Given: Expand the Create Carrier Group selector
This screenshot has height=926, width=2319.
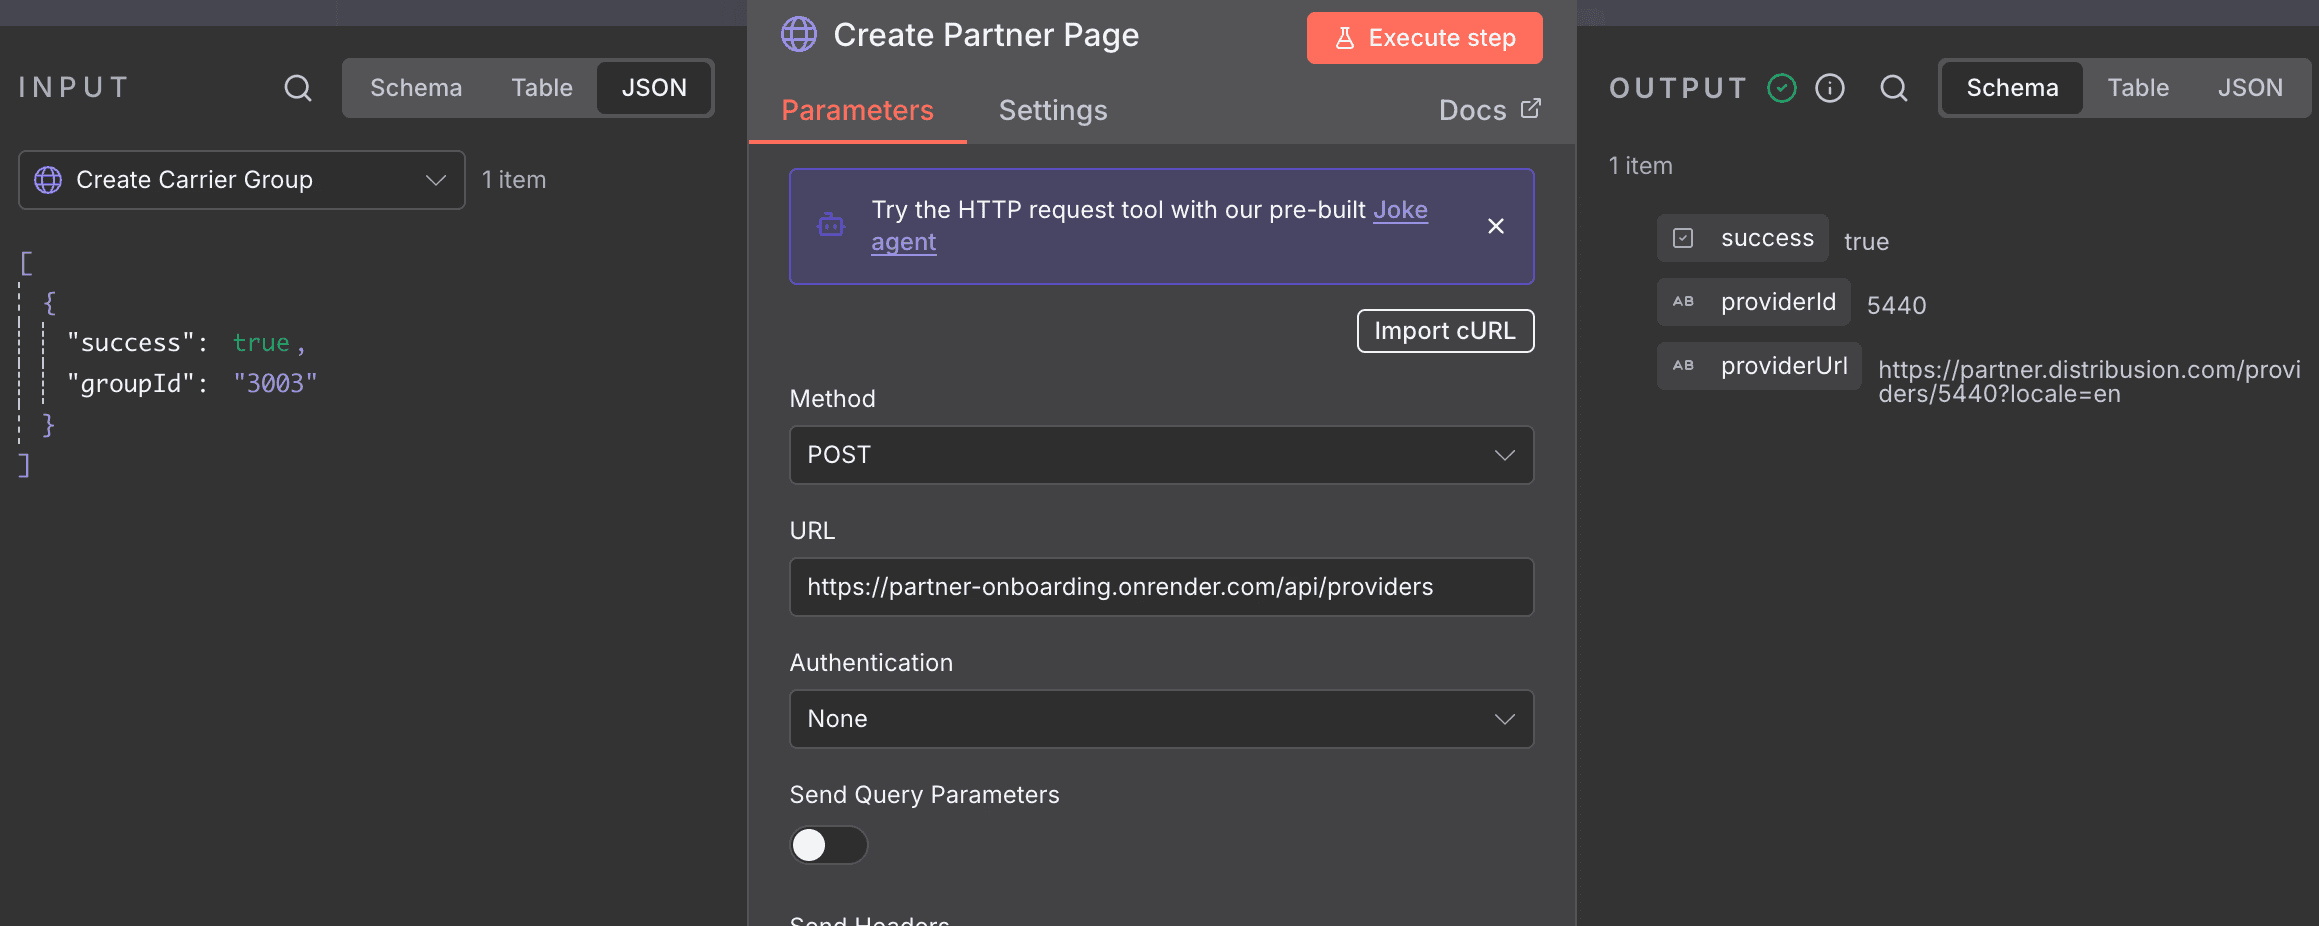Looking at the screenshot, I should coord(435,180).
